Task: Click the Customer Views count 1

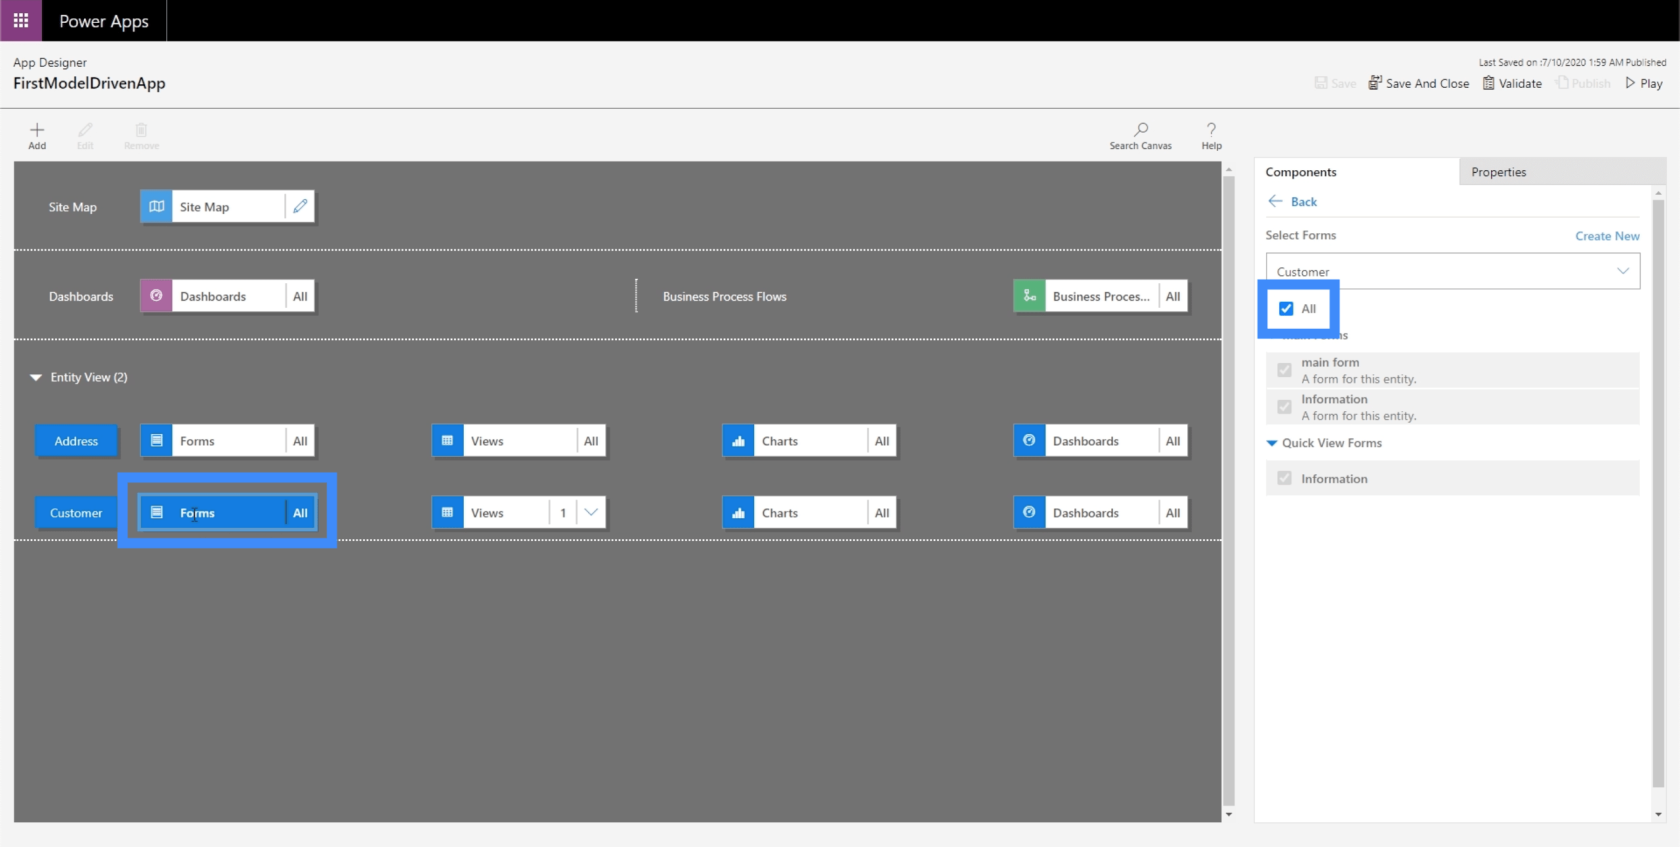Action: 563,513
